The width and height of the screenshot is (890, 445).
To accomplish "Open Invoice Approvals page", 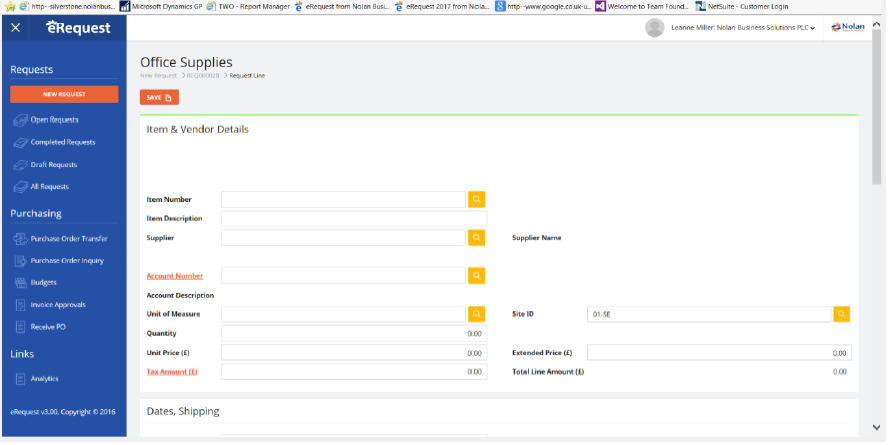I will point(57,305).
